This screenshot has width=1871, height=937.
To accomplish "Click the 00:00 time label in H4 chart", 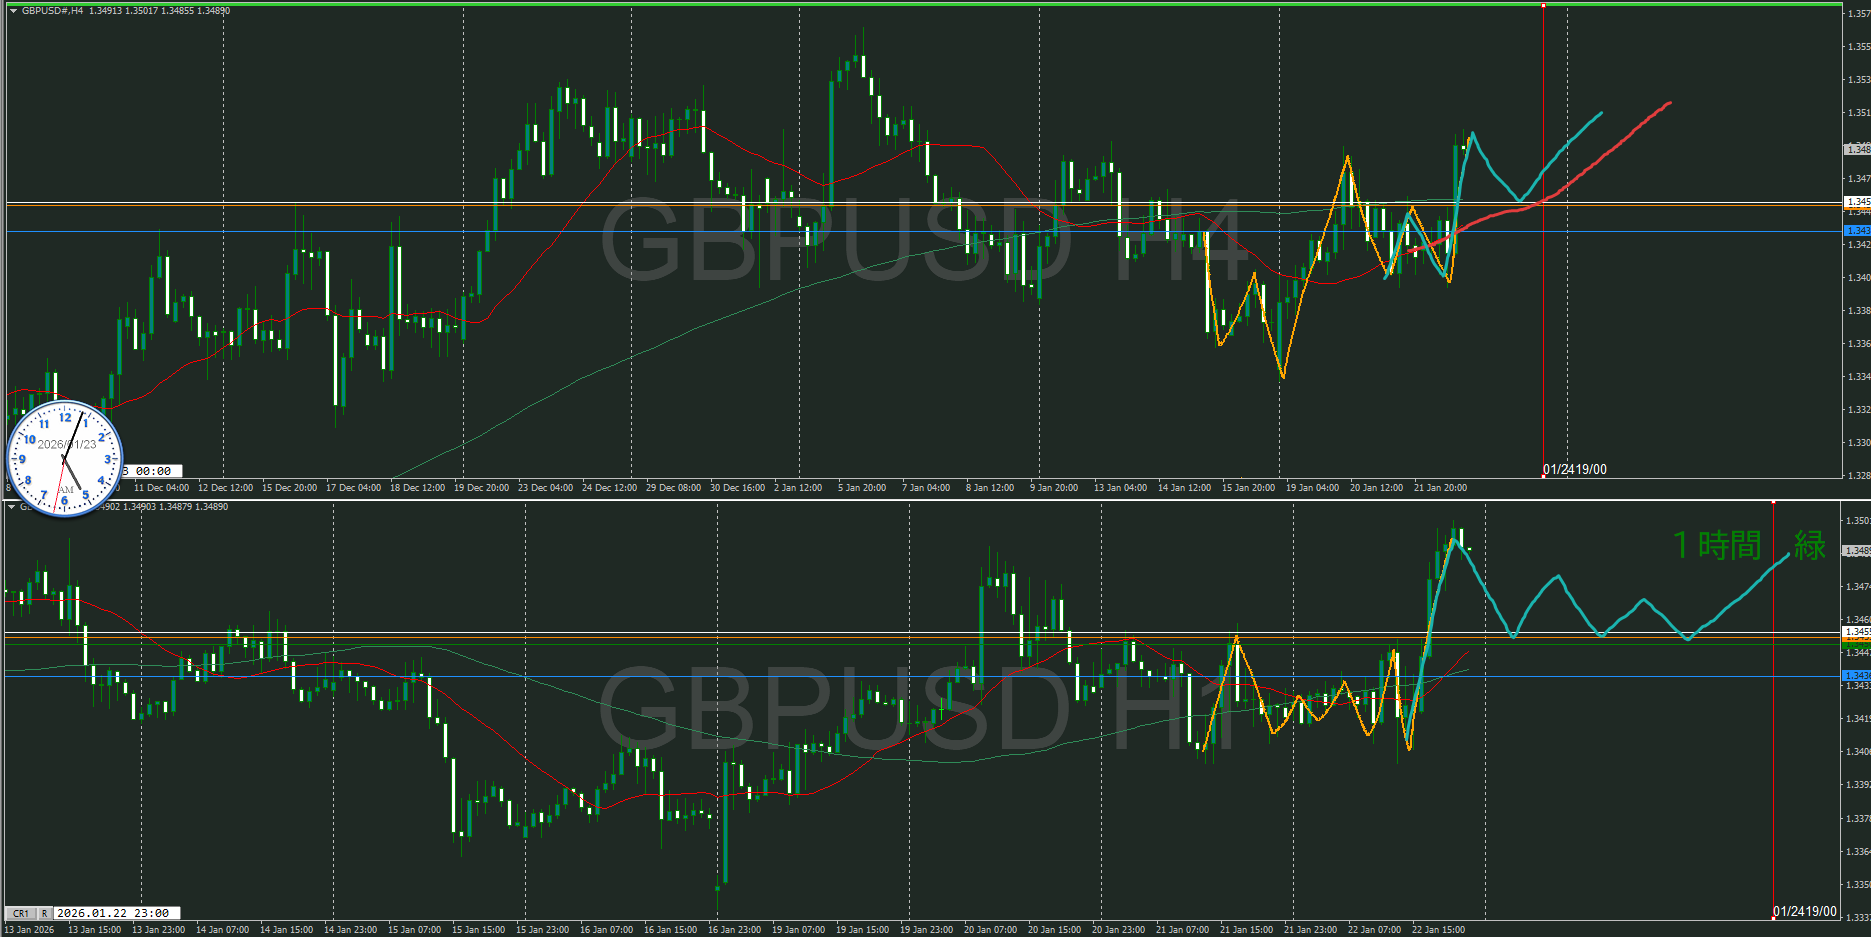I will [x=152, y=471].
